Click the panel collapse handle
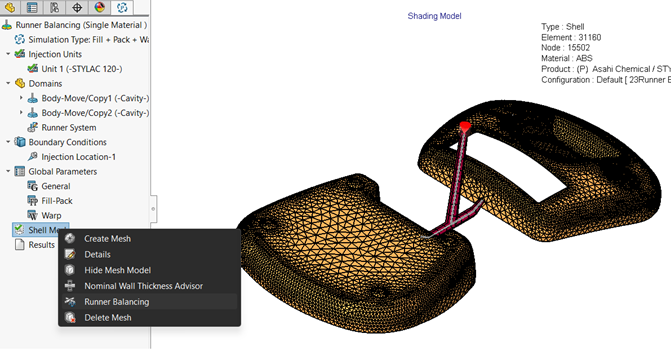Screen dimensions: 671x360 point(153,209)
